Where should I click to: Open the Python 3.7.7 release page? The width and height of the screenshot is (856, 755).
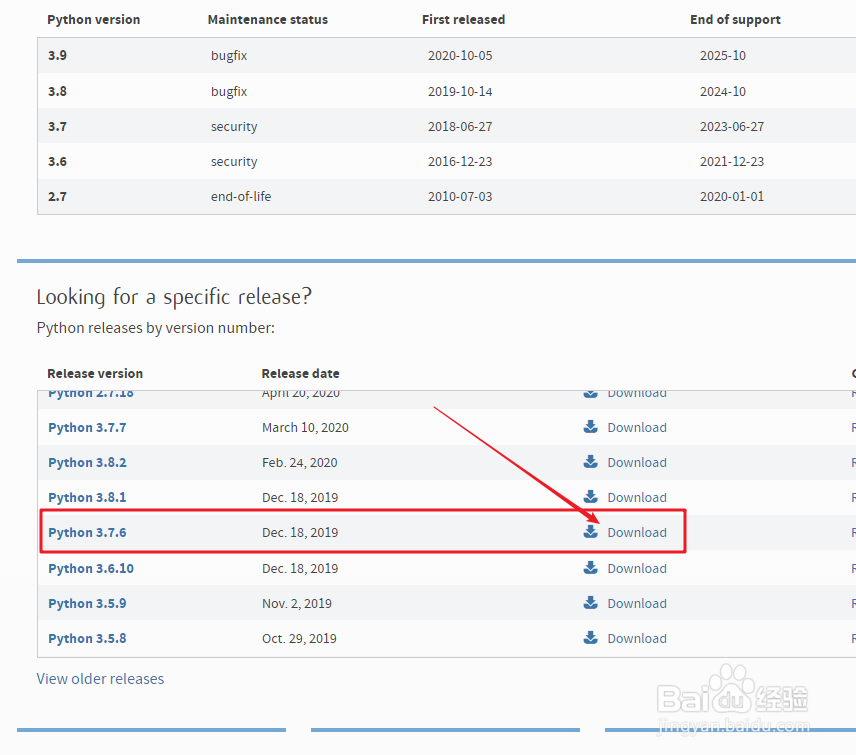click(x=87, y=427)
